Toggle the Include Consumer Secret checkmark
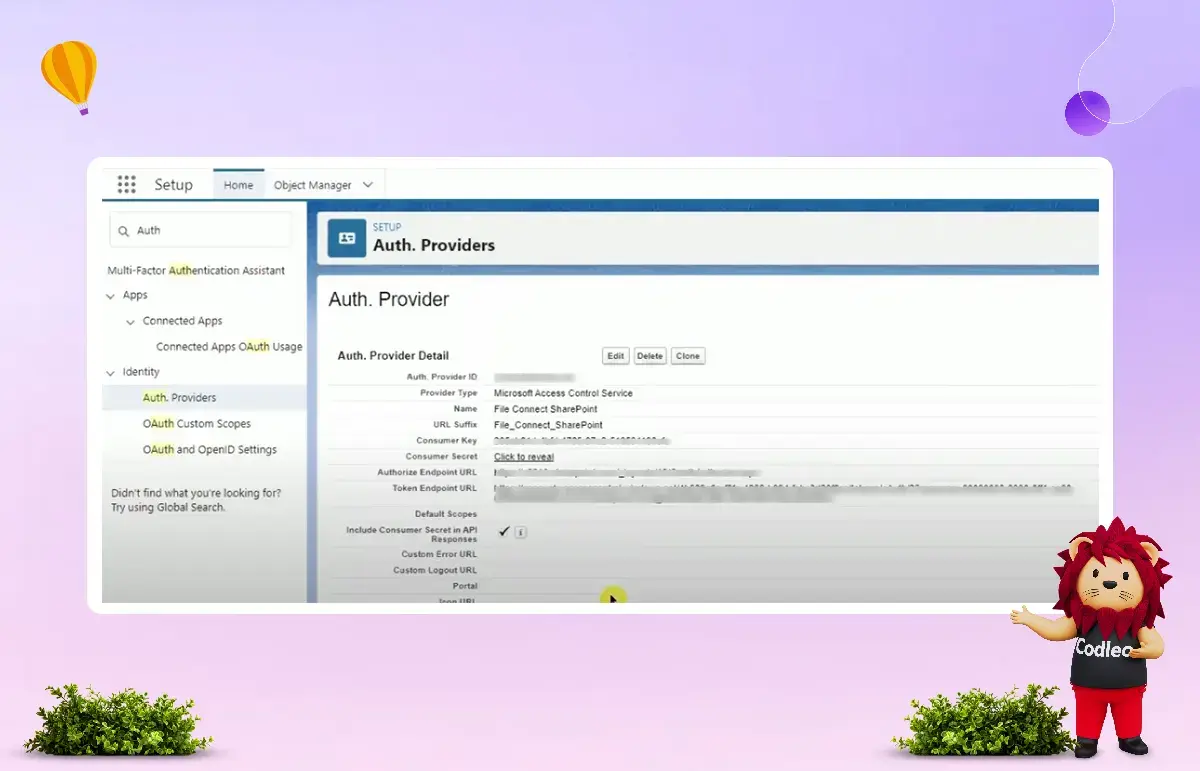 click(504, 532)
